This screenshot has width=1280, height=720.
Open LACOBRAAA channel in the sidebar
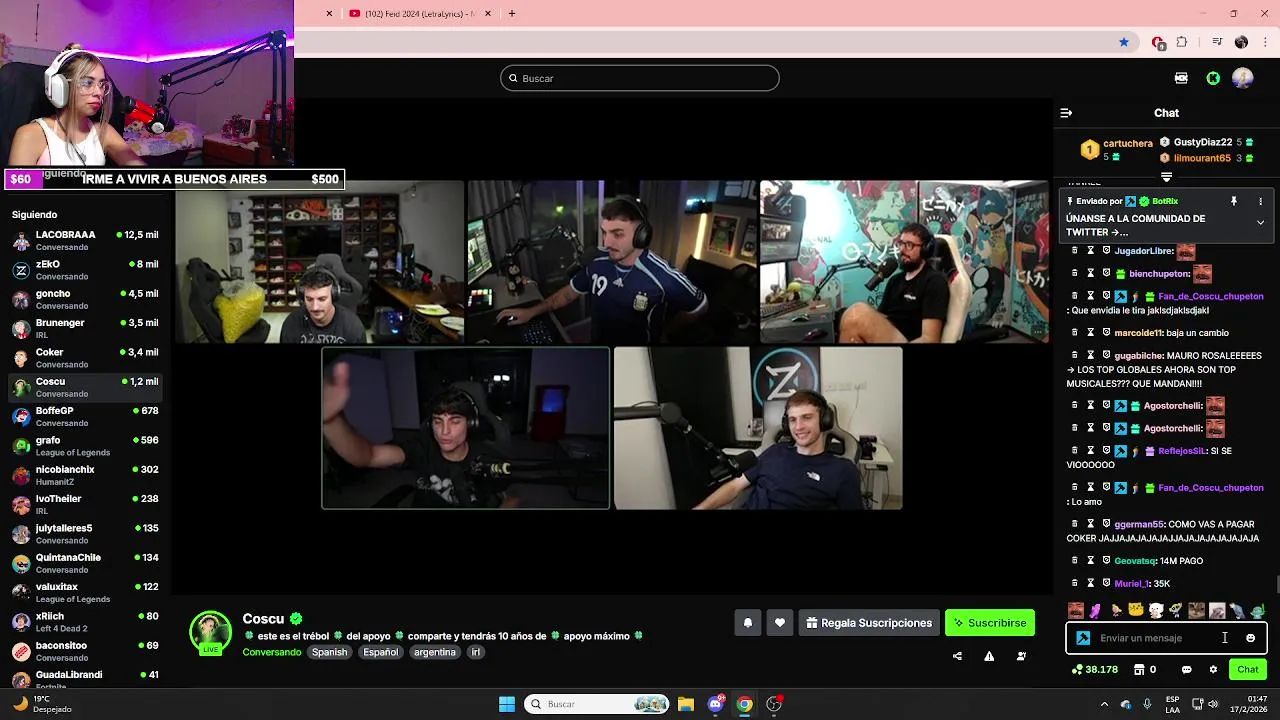[85, 241]
